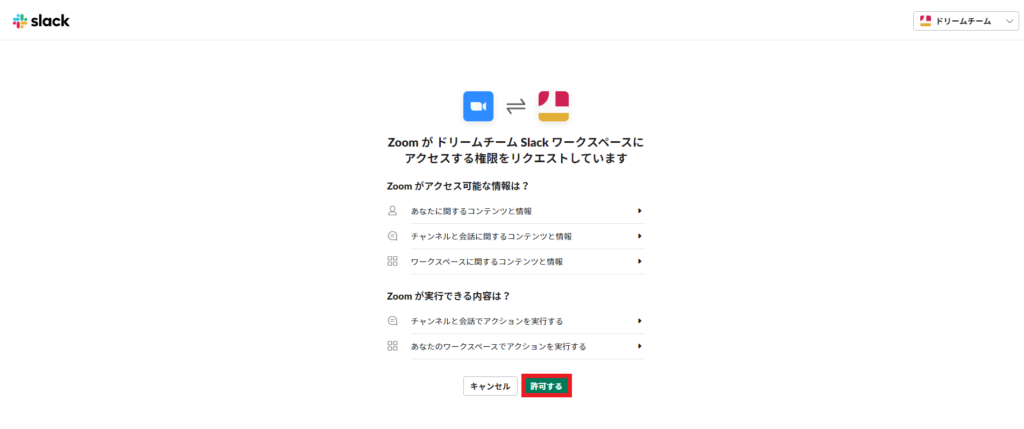Viewport: 1024px width, 429px height.
Task: Click chat bubble icon beside チャンネルと会話に関するコンテンツと情報
Action: (392, 236)
